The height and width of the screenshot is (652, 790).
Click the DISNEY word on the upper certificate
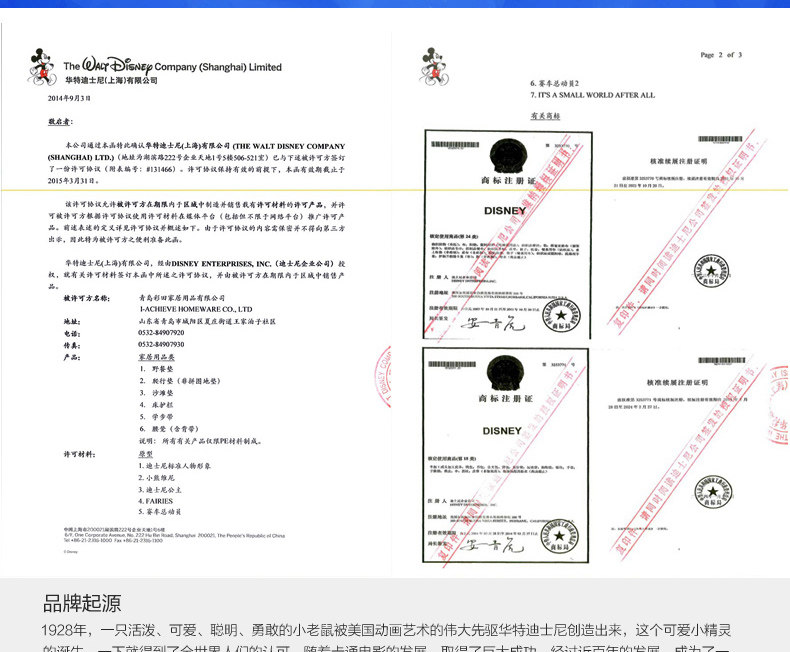pyautogui.click(x=505, y=211)
